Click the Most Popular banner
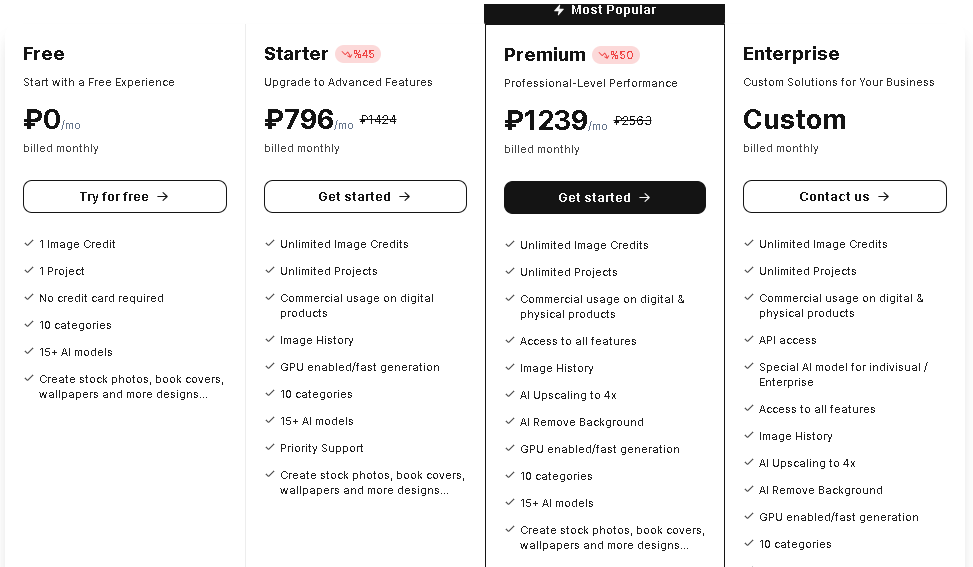This screenshot has height=567, width=973. (604, 14)
